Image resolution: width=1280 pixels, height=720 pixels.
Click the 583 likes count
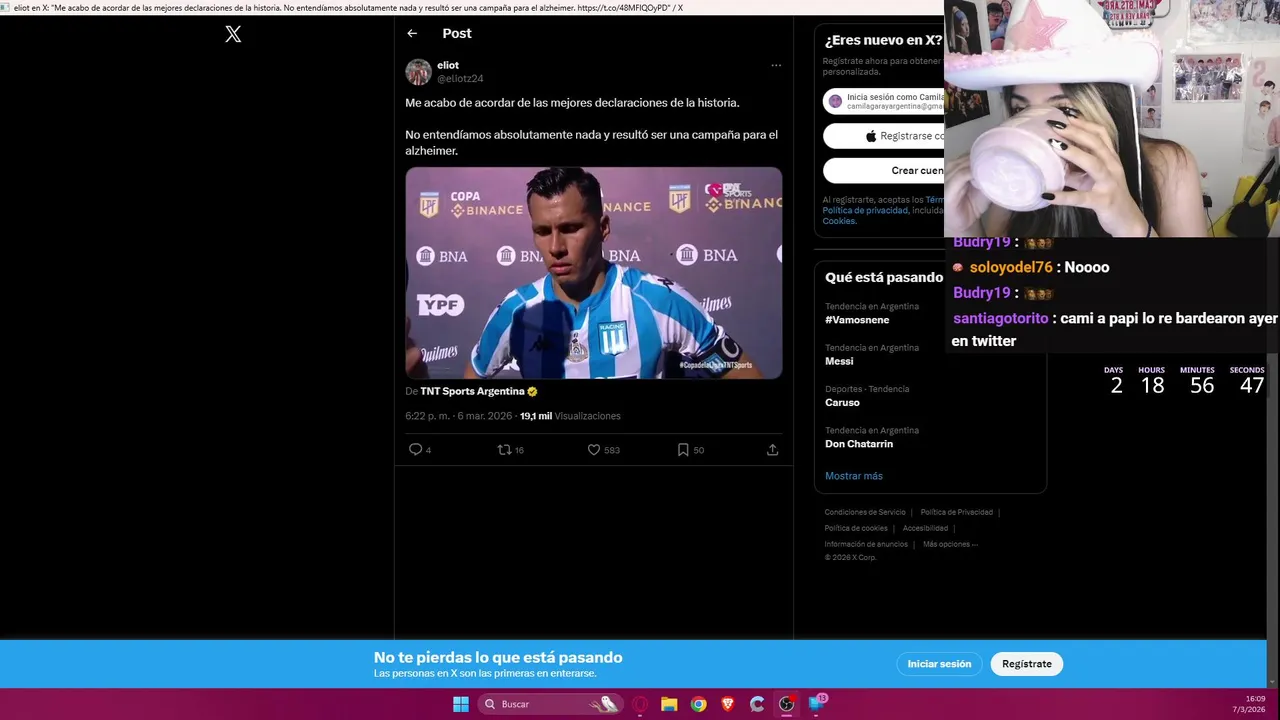pyautogui.click(x=612, y=450)
